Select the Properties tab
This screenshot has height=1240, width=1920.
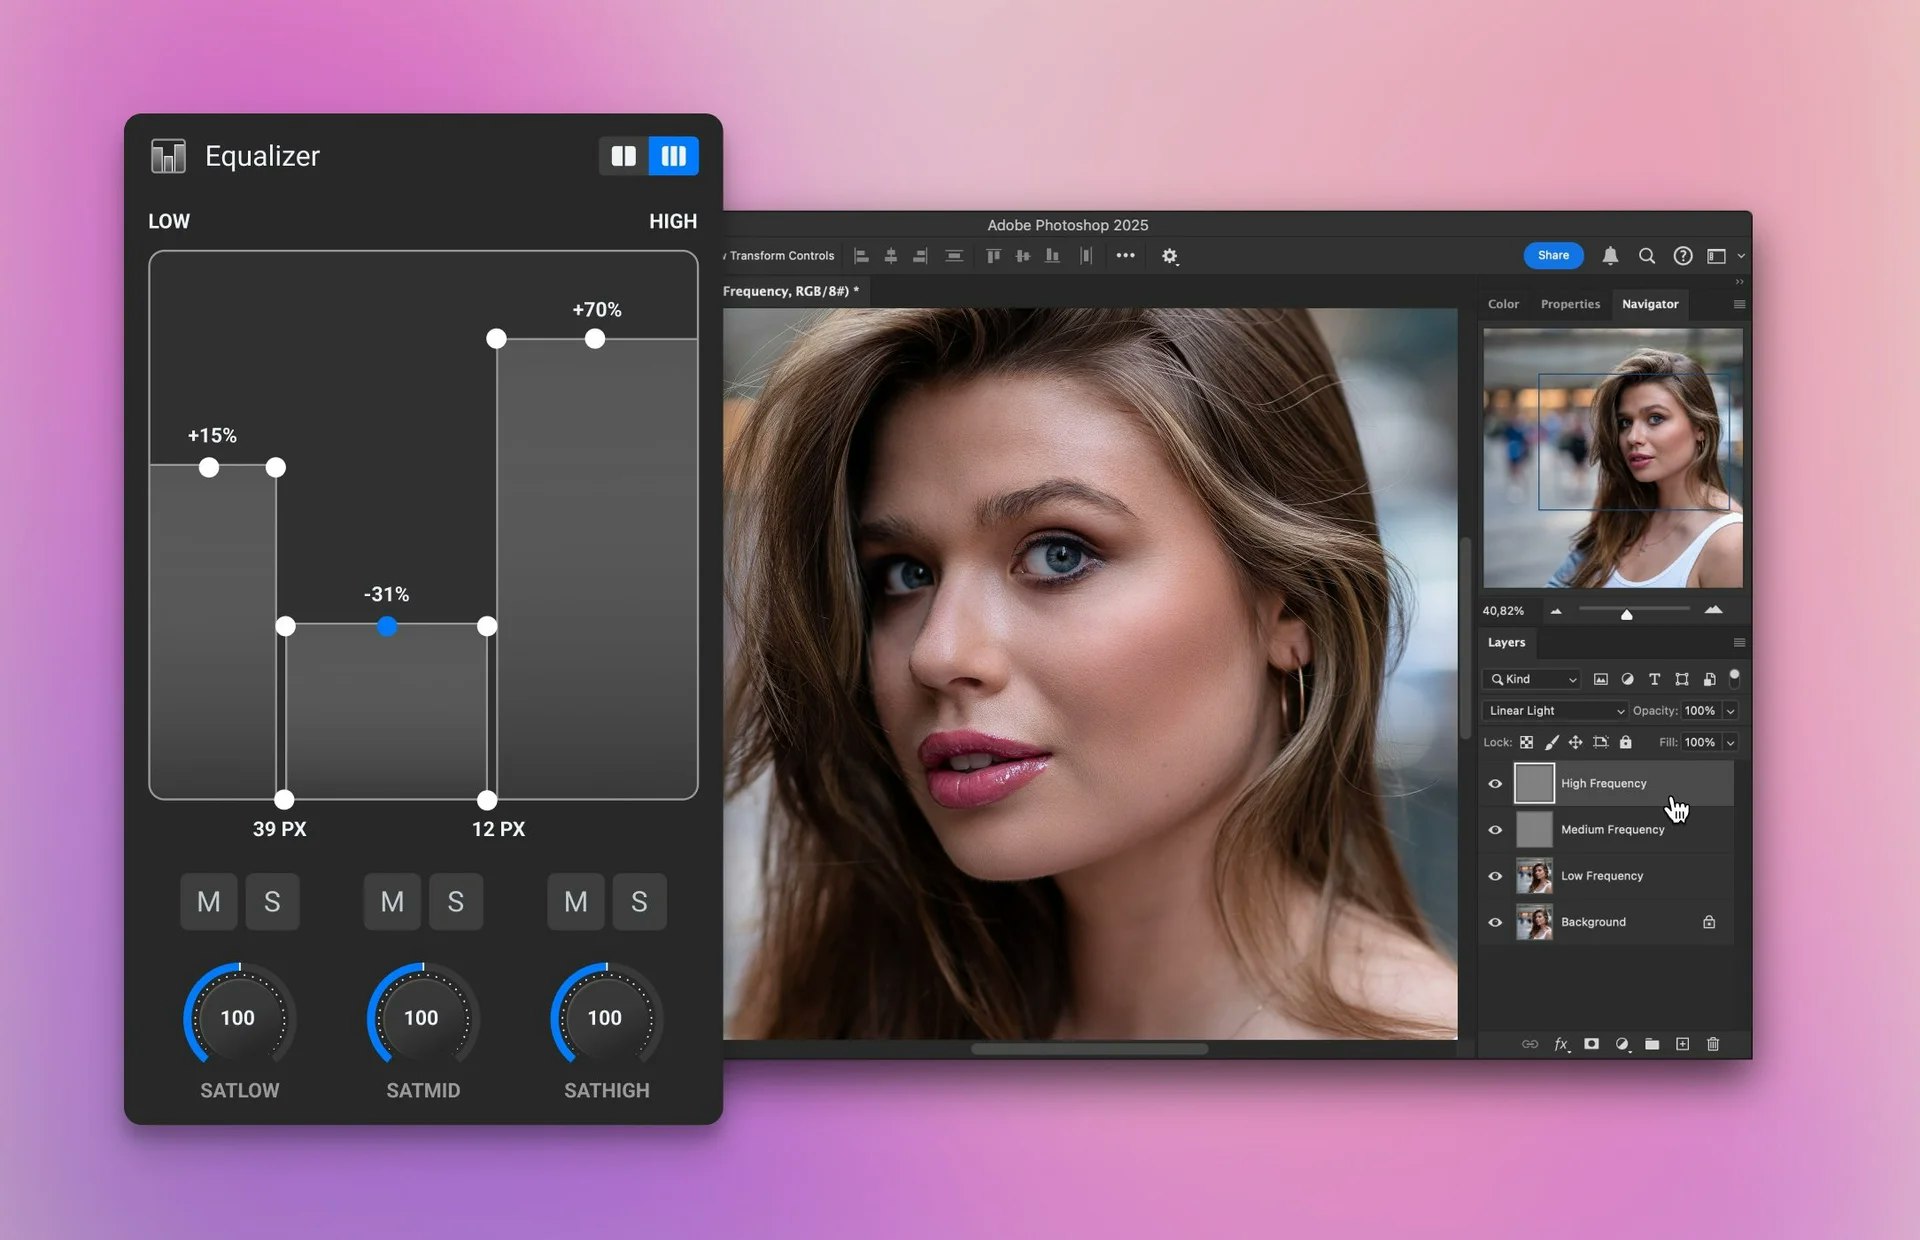point(1570,303)
